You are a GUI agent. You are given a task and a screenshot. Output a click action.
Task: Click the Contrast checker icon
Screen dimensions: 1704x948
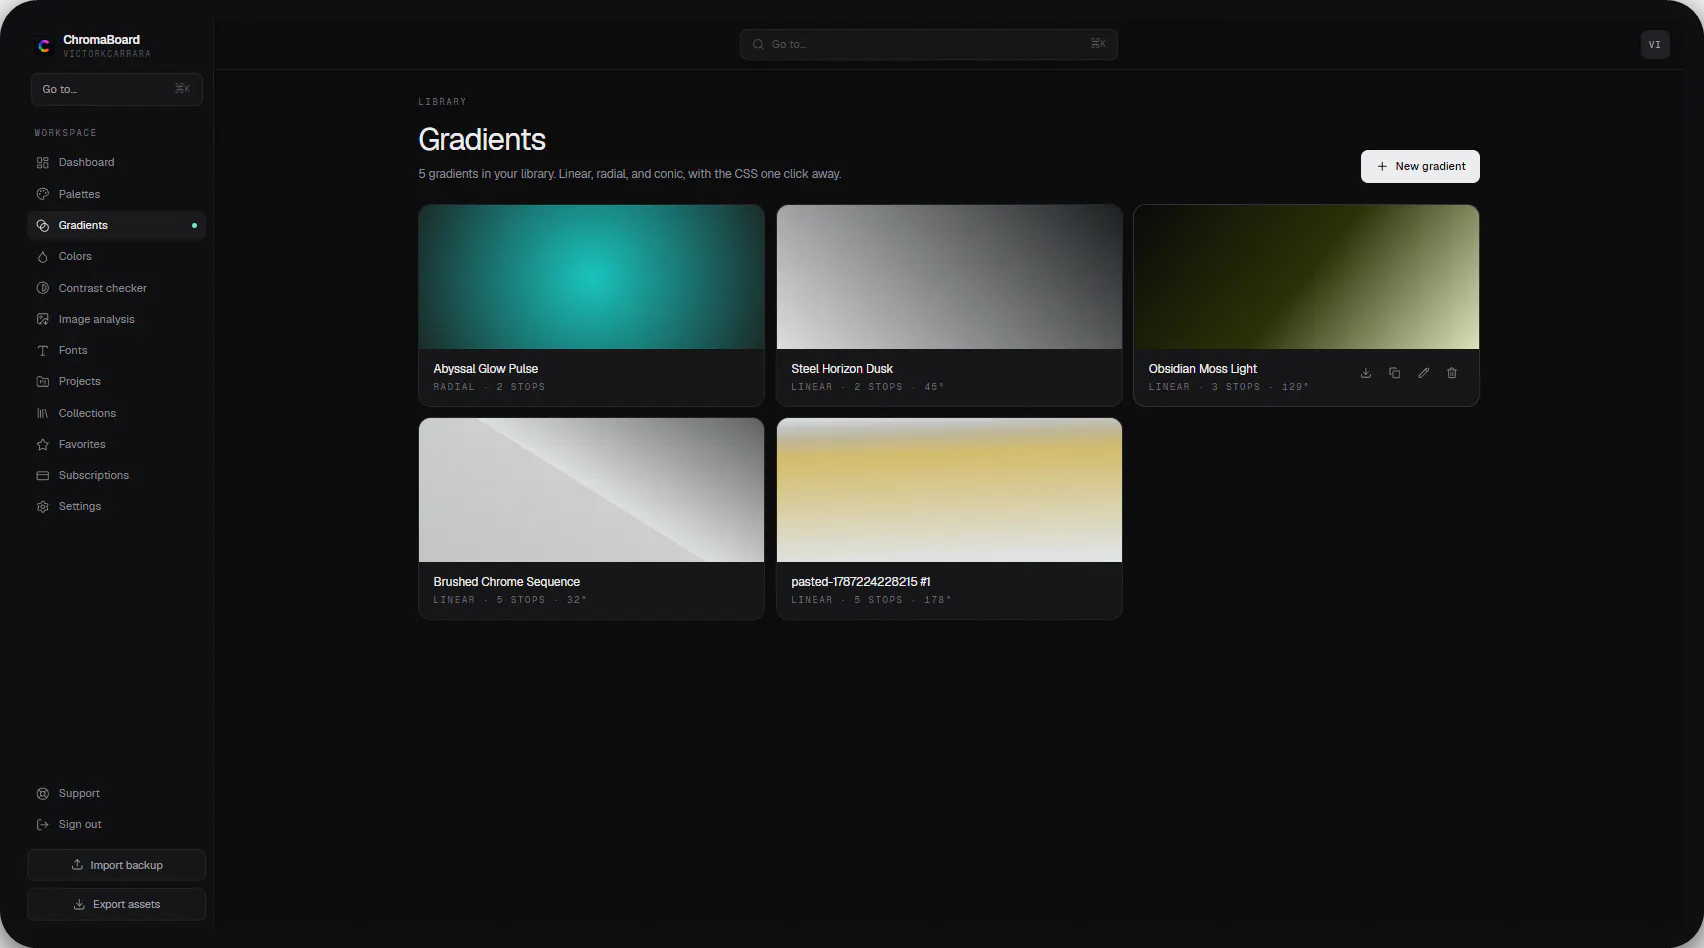(x=43, y=288)
